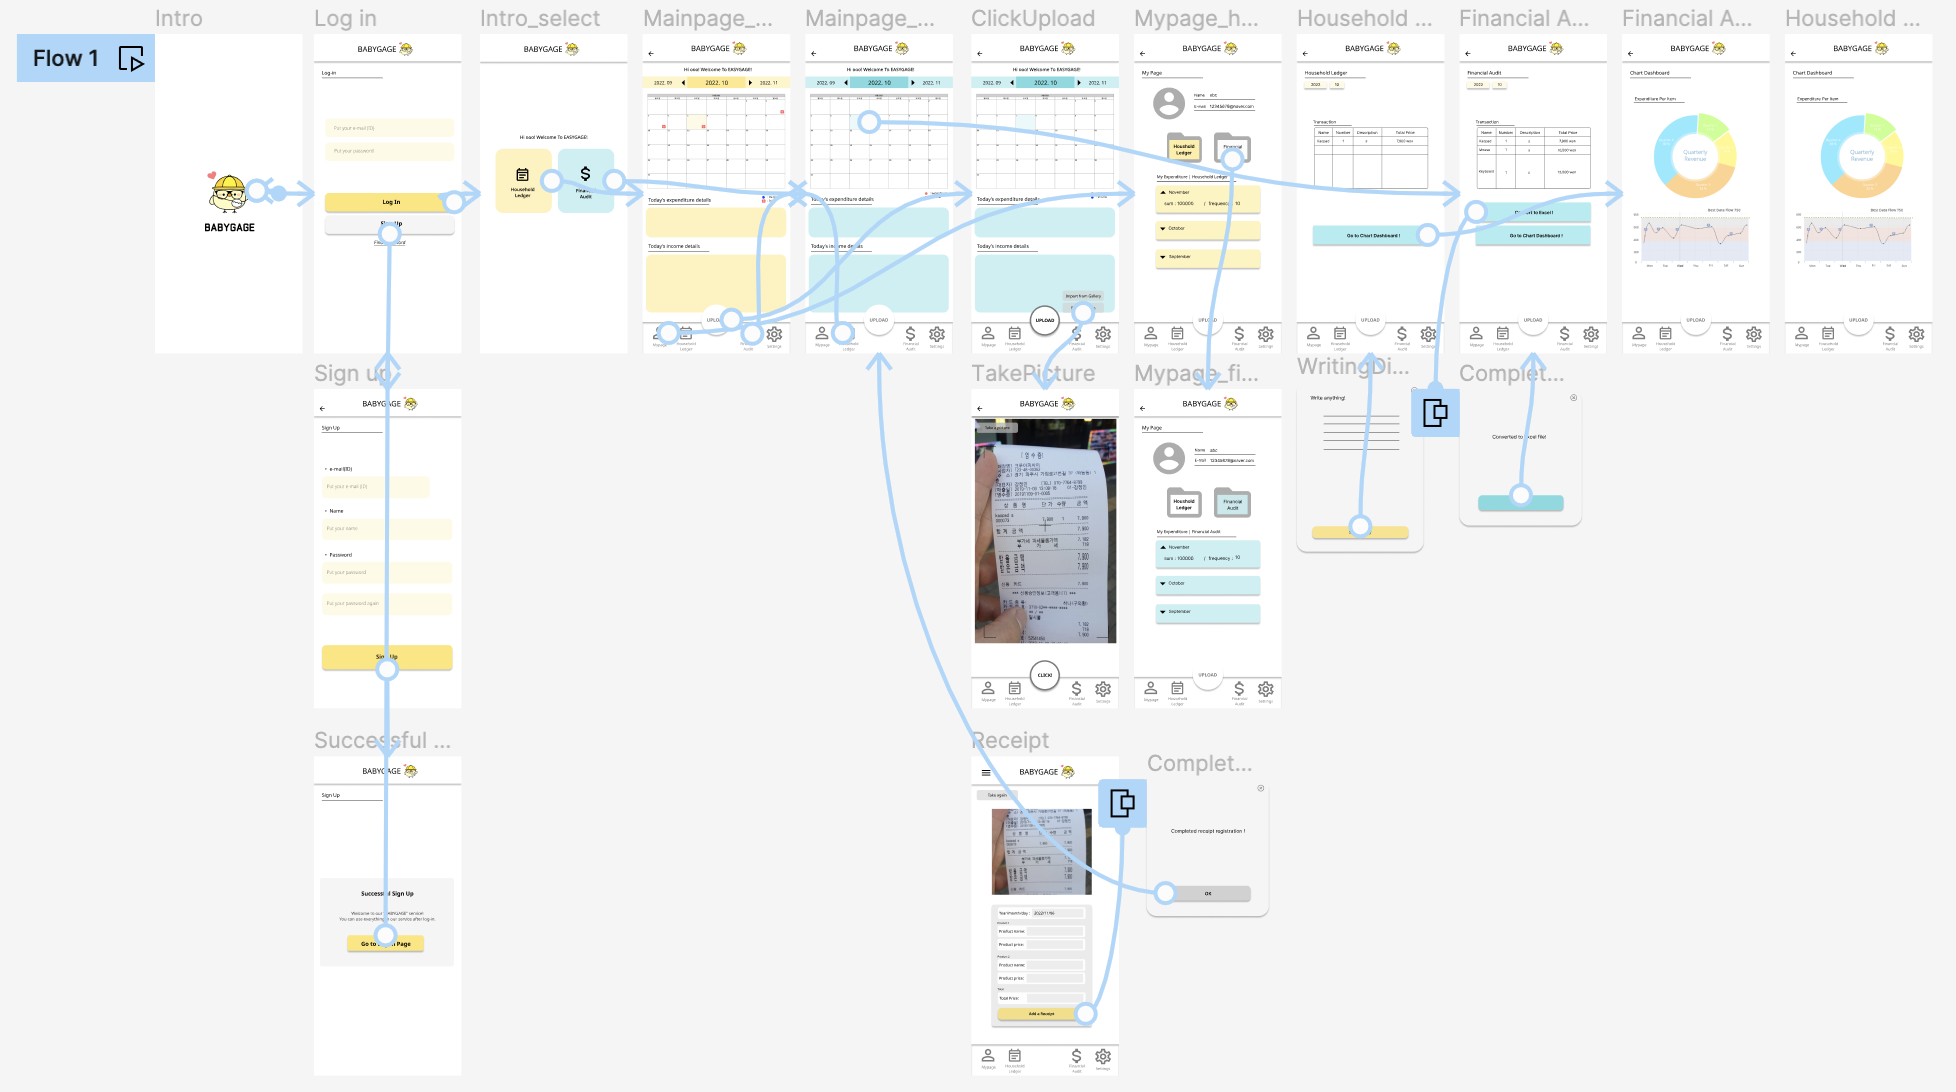Screen dimensions: 1956x1092
Task: Expand September section in Mypage_financial frame
Action: (x=1163, y=611)
